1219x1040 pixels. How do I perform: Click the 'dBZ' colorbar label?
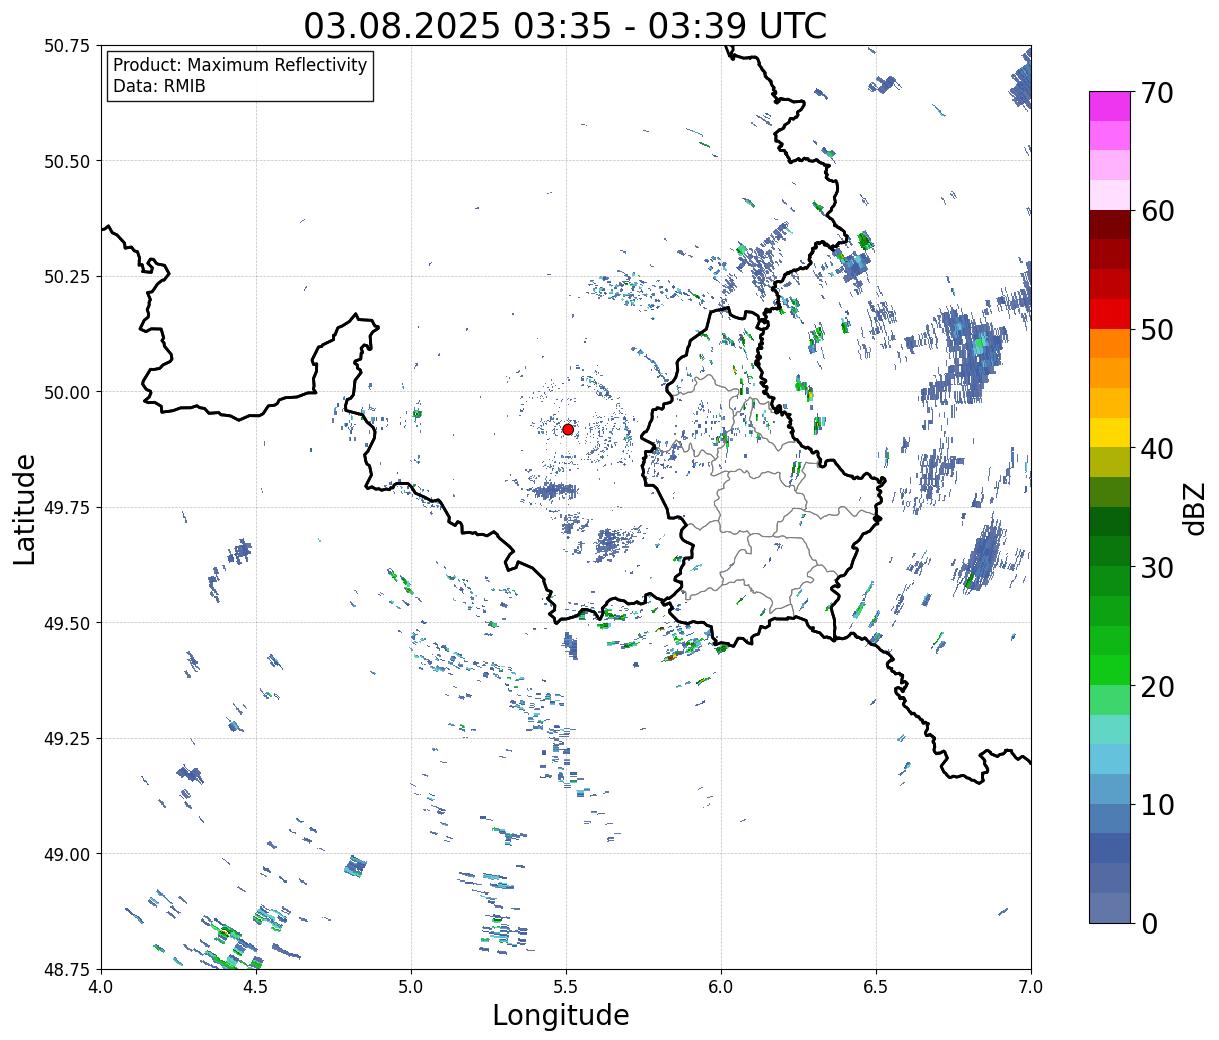(x=1194, y=508)
